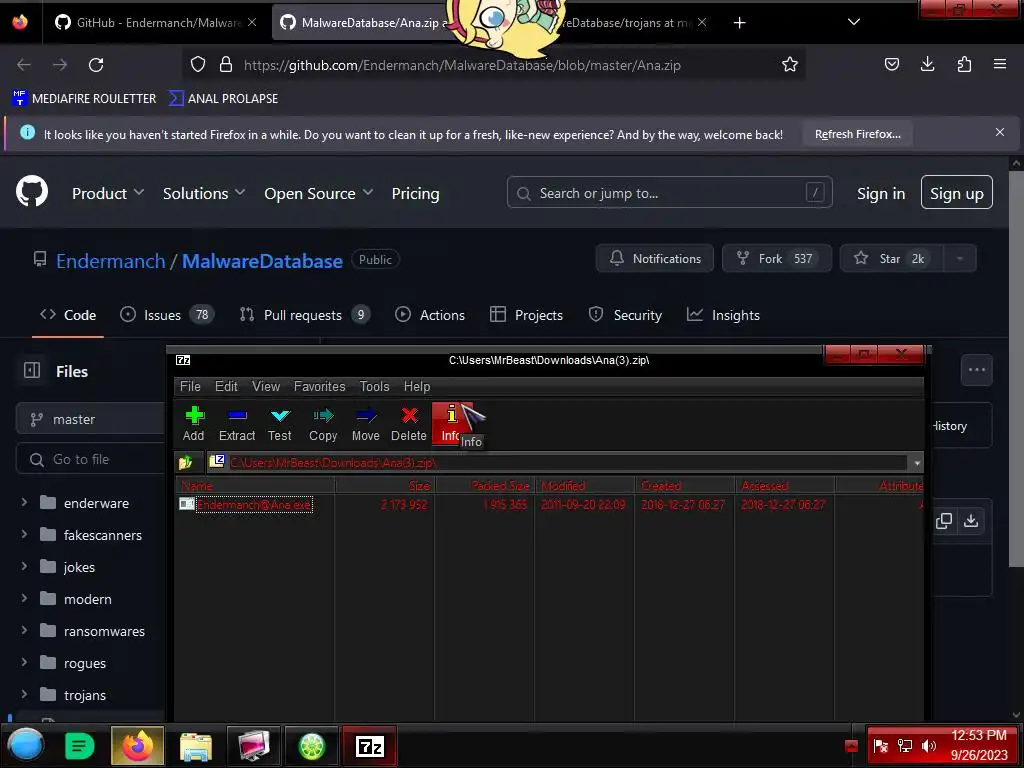Click the Notifications button
This screenshot has height=768, width=1024.
(x=654, y=259)
